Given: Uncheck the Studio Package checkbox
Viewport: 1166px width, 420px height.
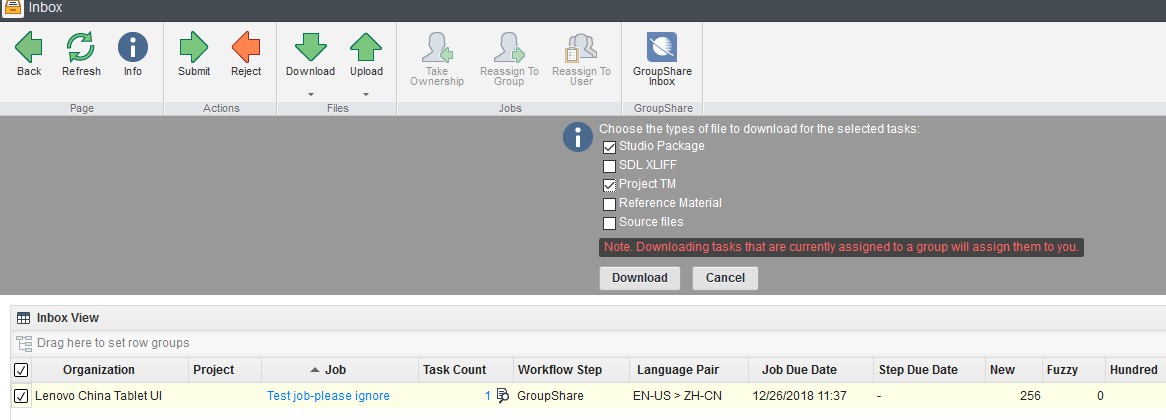Looking at the screenshot, I should [x=609, y=147].
